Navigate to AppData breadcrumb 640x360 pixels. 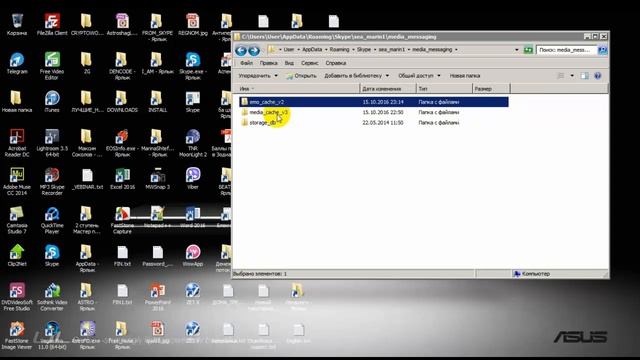312,50
